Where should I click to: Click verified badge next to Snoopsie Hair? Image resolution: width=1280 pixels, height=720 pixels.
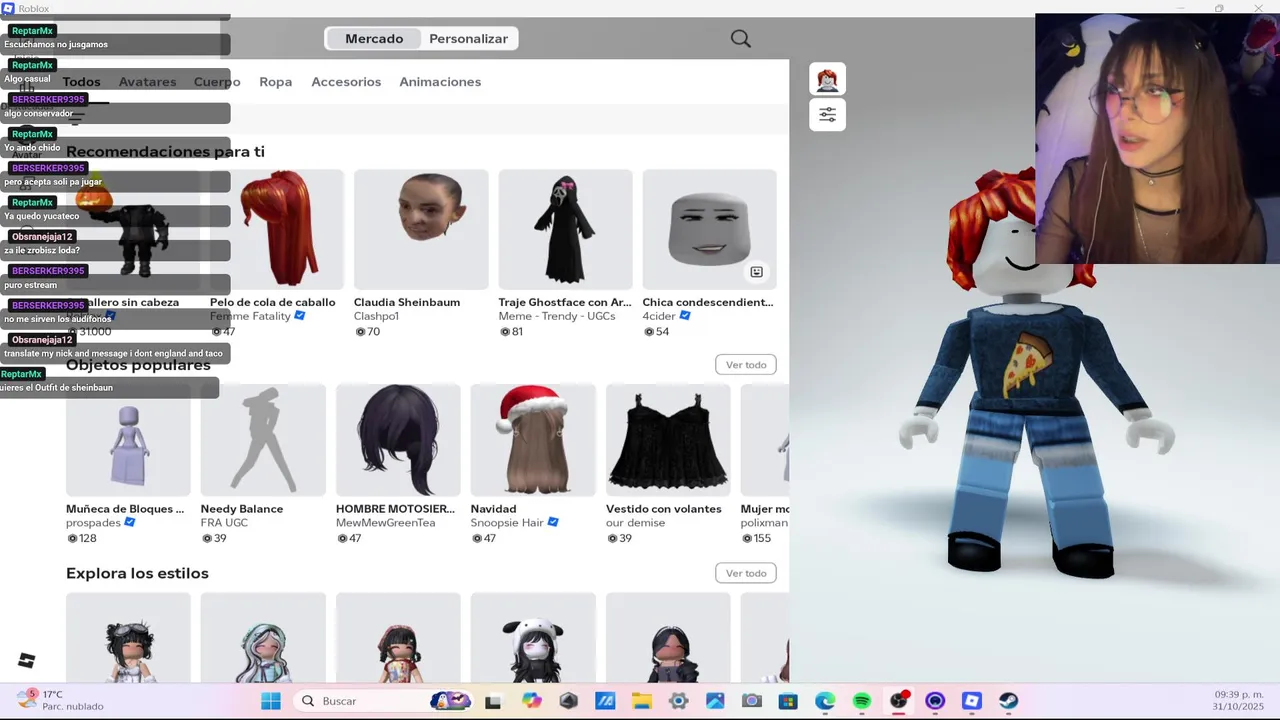click(x=553, y=522)
